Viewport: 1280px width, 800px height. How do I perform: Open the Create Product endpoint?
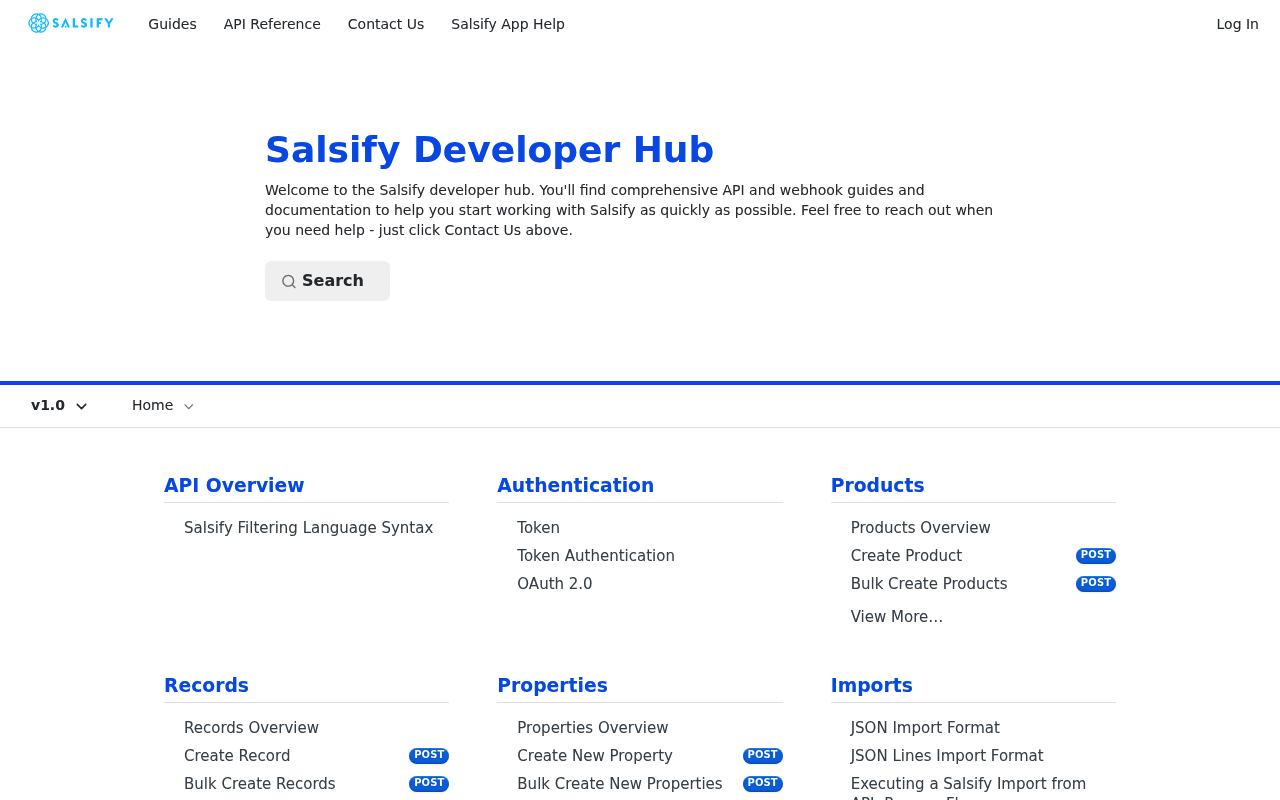906,556
